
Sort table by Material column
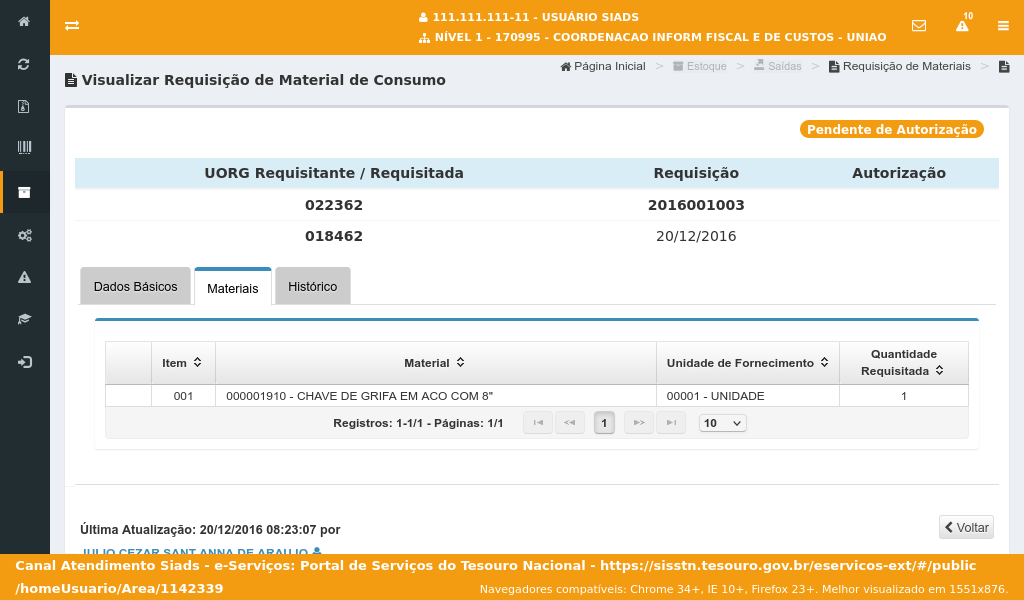click(435, 362)
